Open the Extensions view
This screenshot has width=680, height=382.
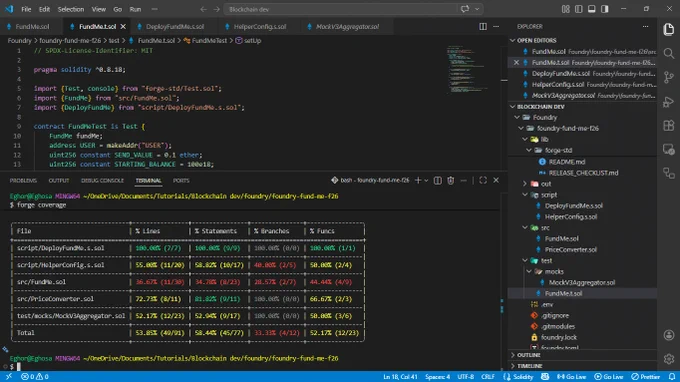click(669, 126)
